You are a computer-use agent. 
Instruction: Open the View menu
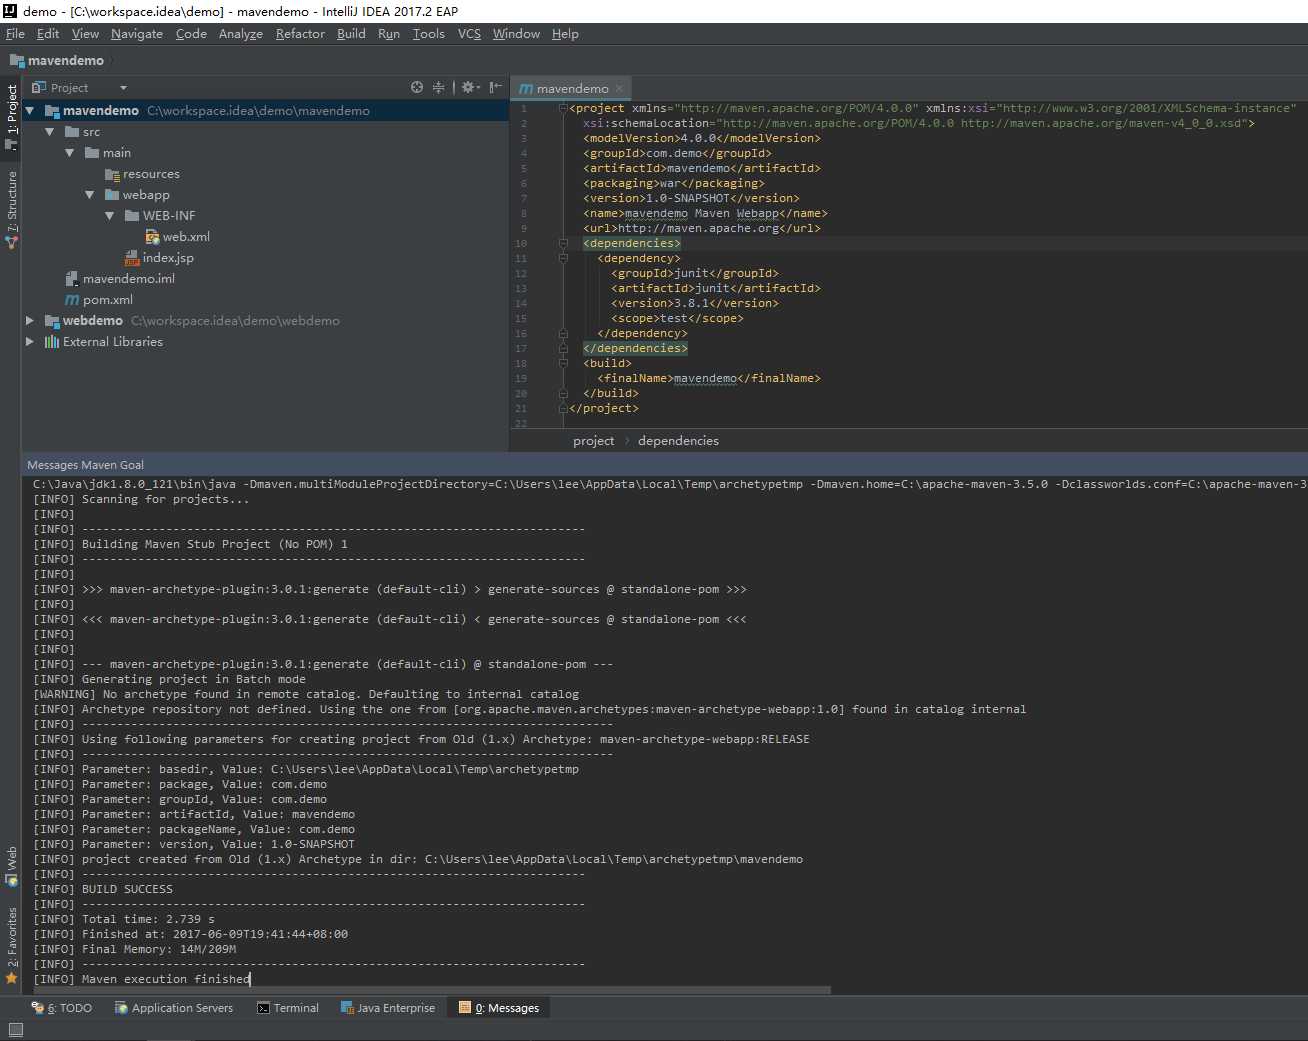coord(85,34)
